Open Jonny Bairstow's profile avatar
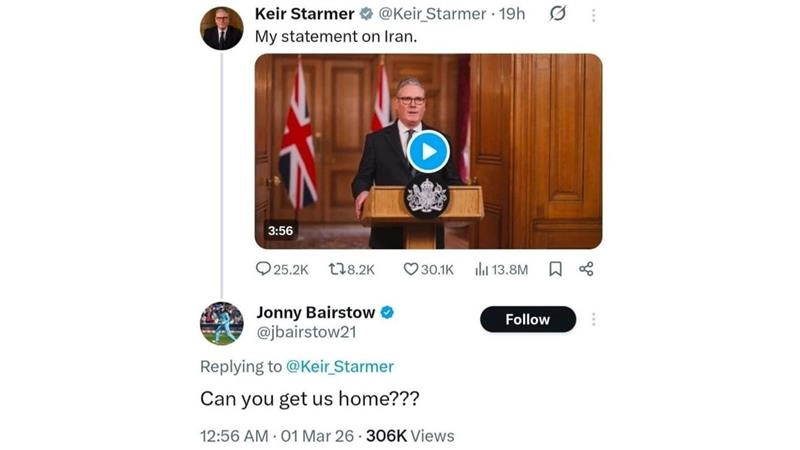This screenshot has width=800, height=450. click(221, 323)
